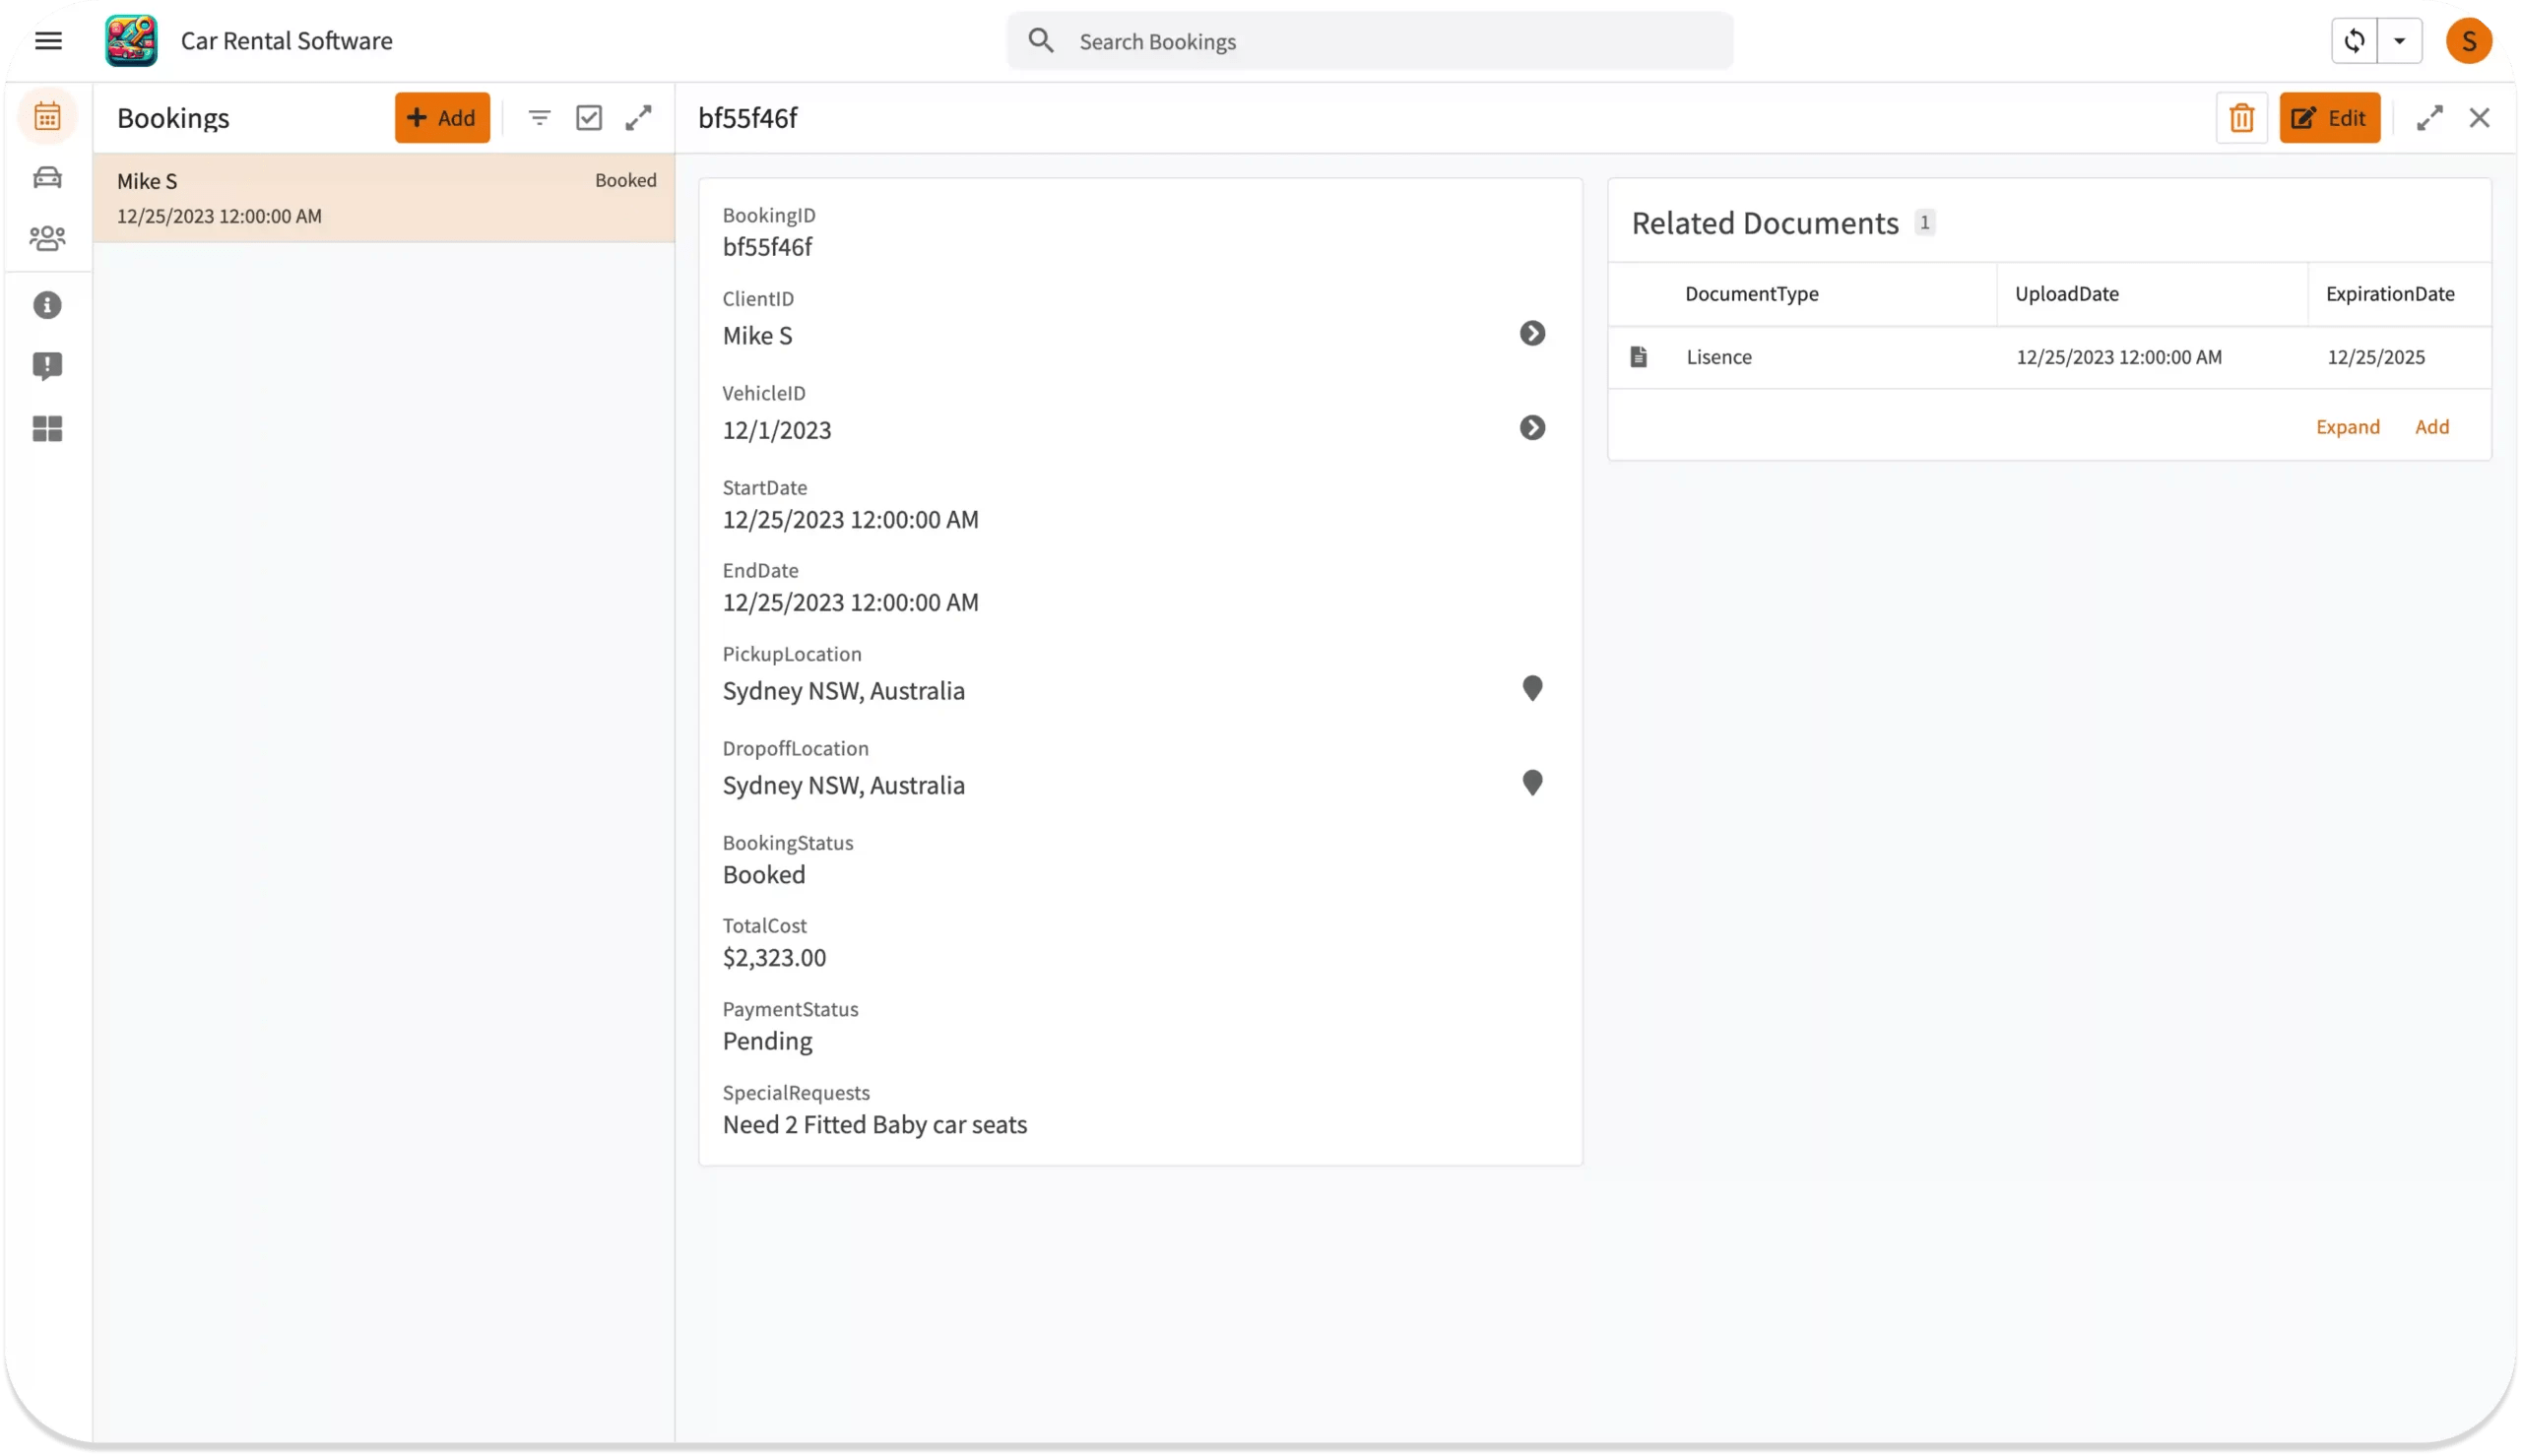The image size is (2521, 1456).
Task: Click the orange Edit button
Action: tap(2329, 118)
